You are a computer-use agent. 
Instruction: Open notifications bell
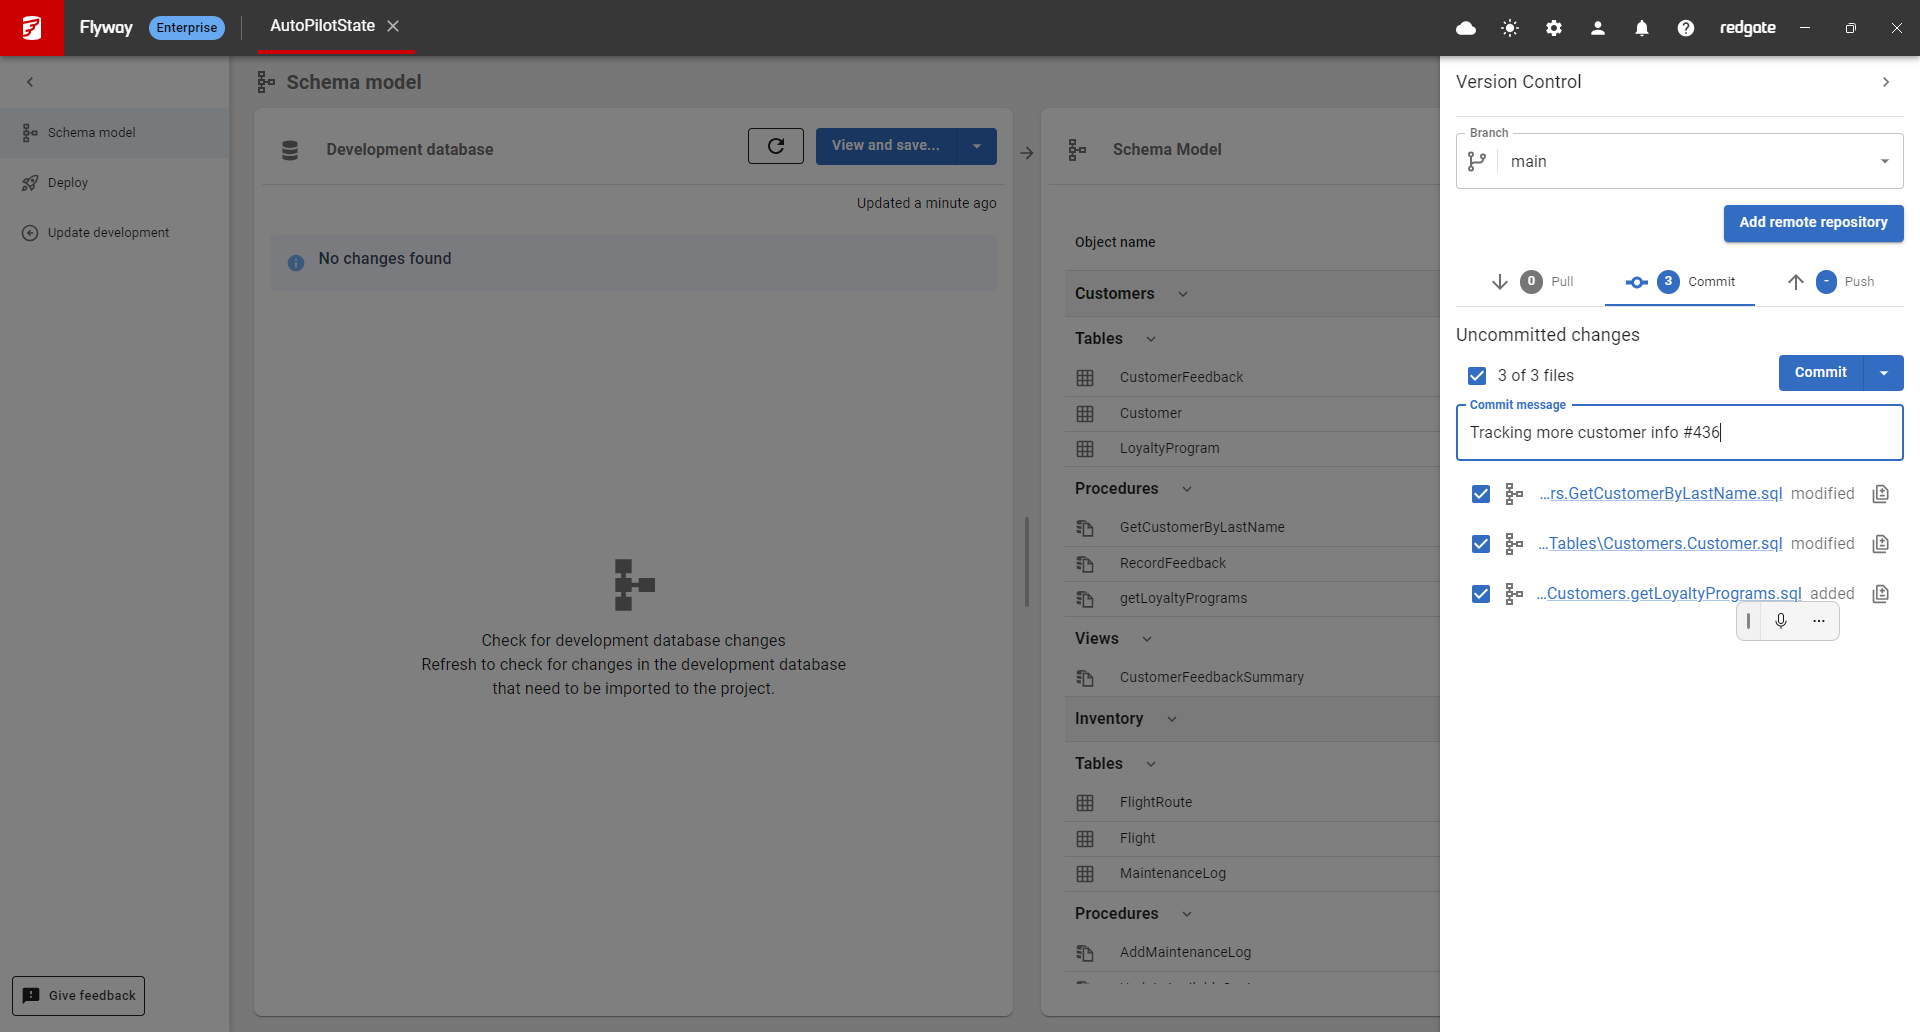1642,28
